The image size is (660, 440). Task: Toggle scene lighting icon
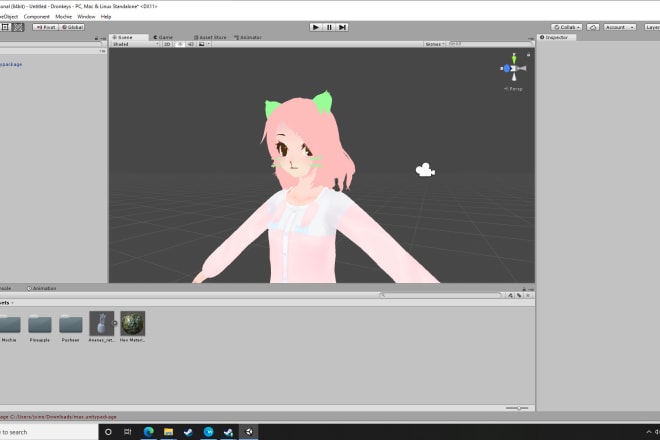click(x=180, y=44)
